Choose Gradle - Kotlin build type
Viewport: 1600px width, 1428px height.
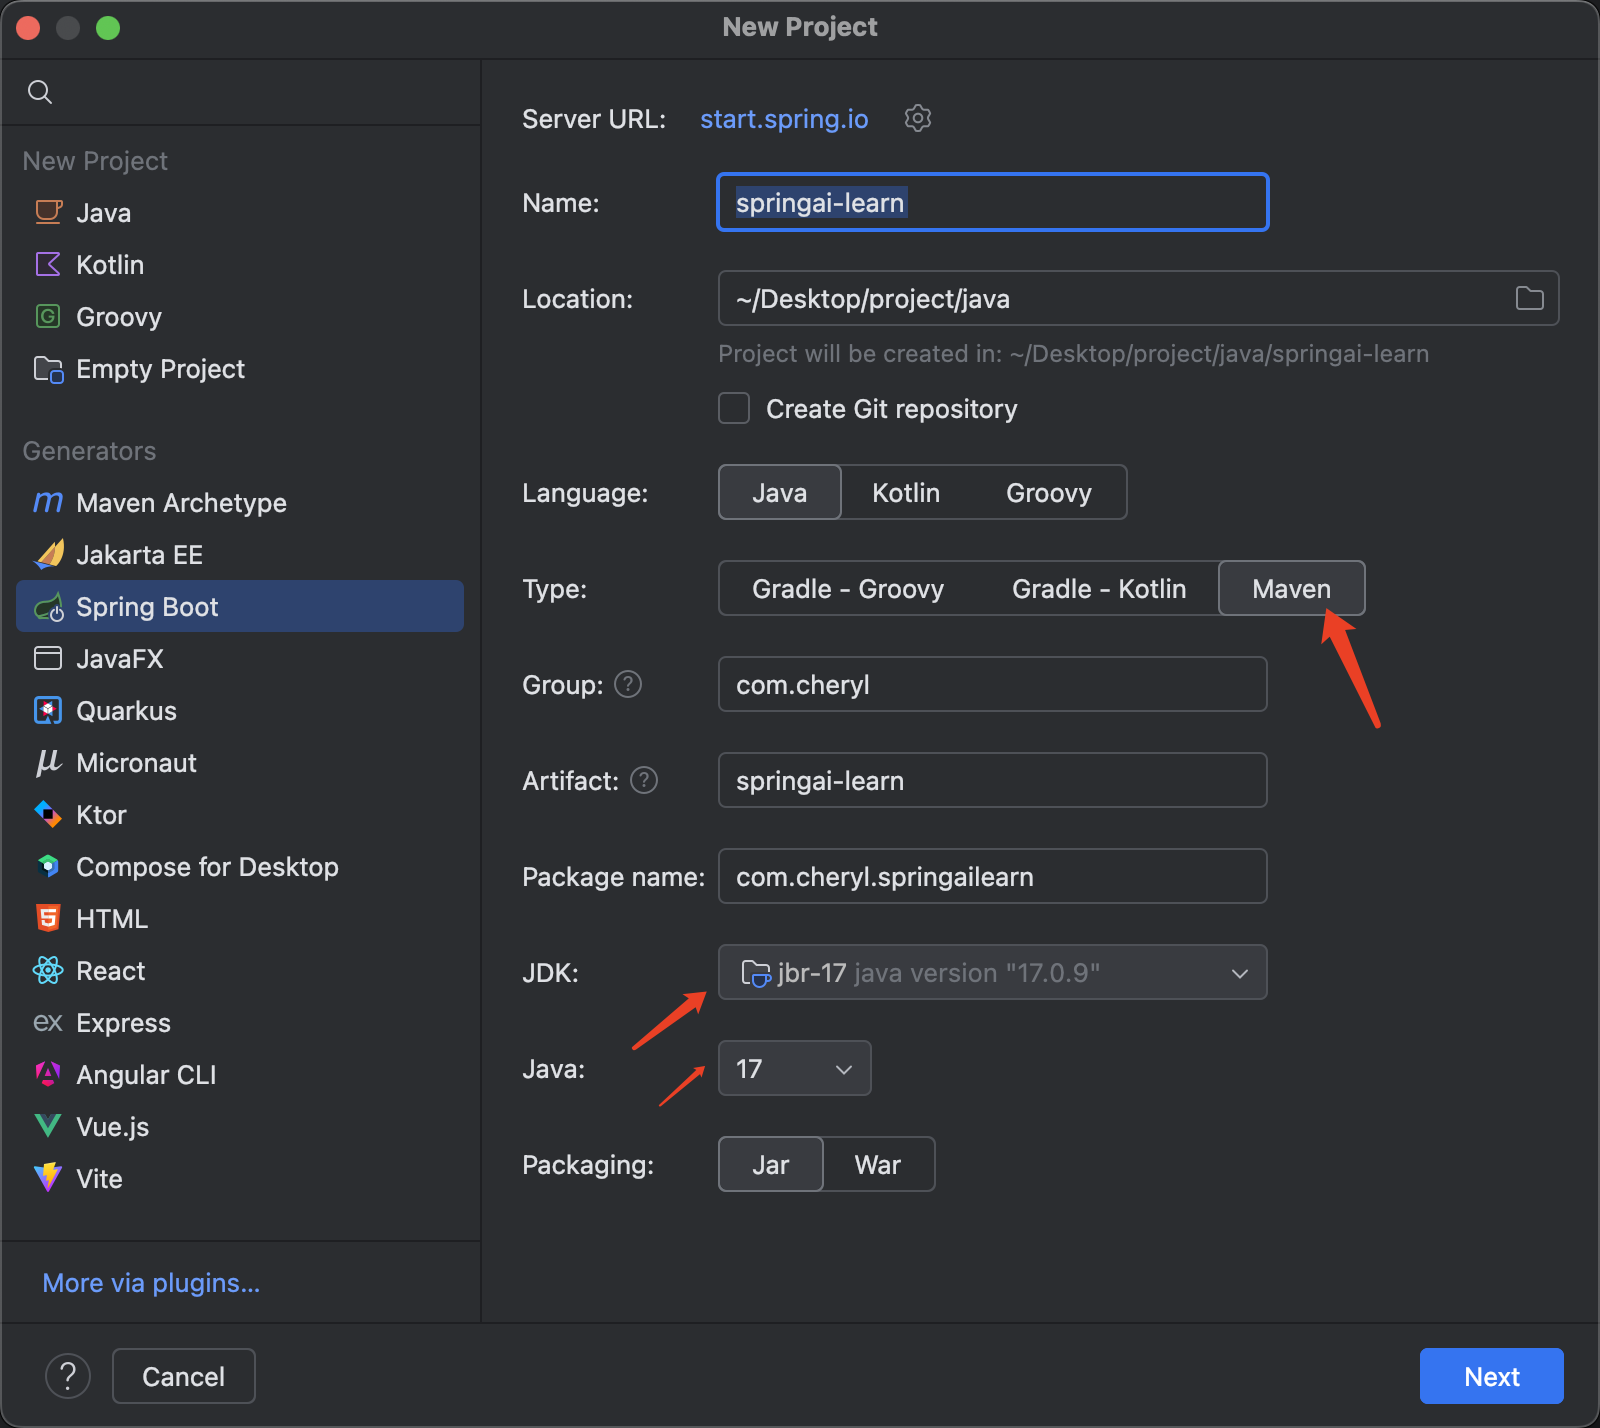(x=1099, y=588)
